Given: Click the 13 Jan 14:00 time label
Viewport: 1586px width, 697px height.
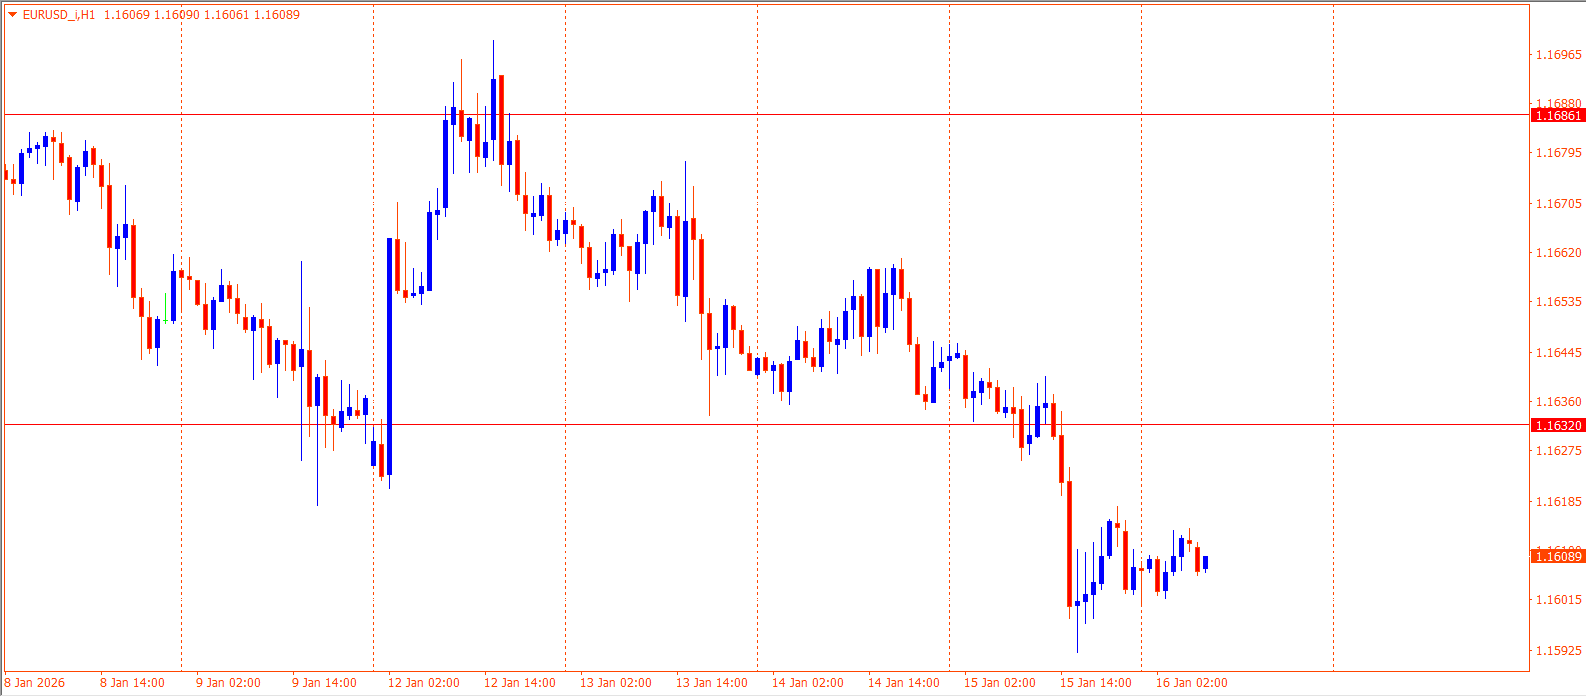Looking at the screenshot, I should [x=712, y=683].
